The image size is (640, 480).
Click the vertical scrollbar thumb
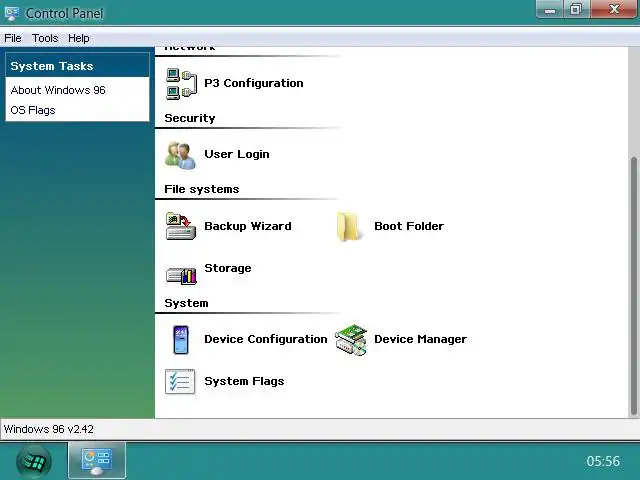coord(633,286)
